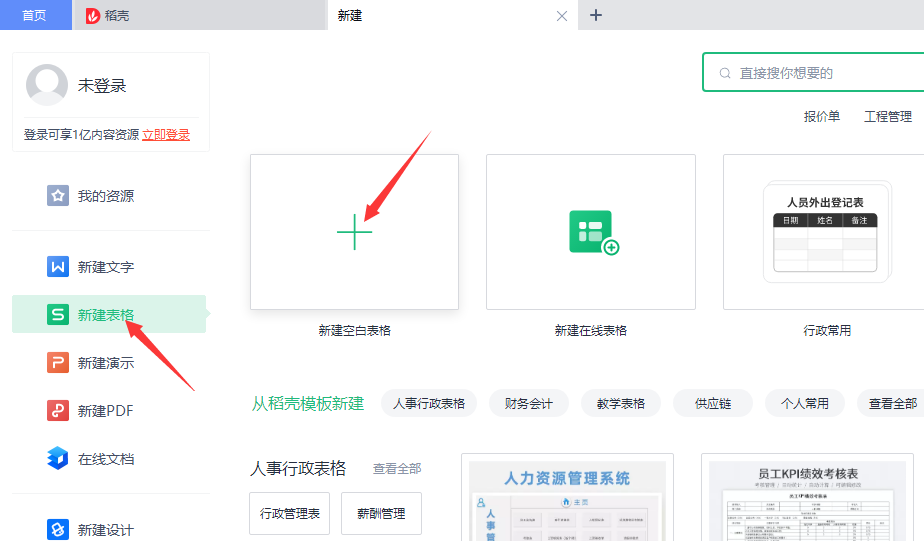
Task: Click the 稻壳 logo icon in tab
Action: click(93, 16)
